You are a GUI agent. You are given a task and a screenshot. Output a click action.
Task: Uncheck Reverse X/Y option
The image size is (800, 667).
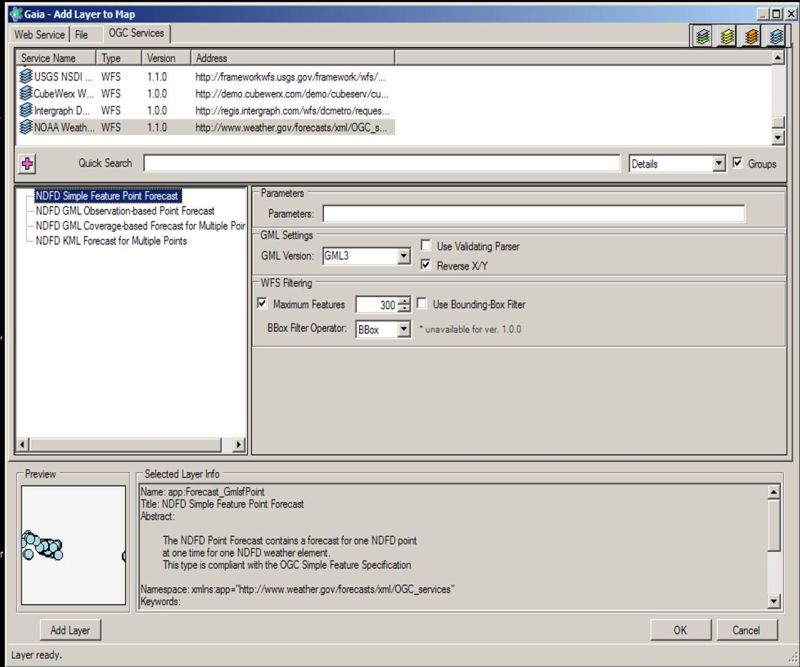(426, 265)
